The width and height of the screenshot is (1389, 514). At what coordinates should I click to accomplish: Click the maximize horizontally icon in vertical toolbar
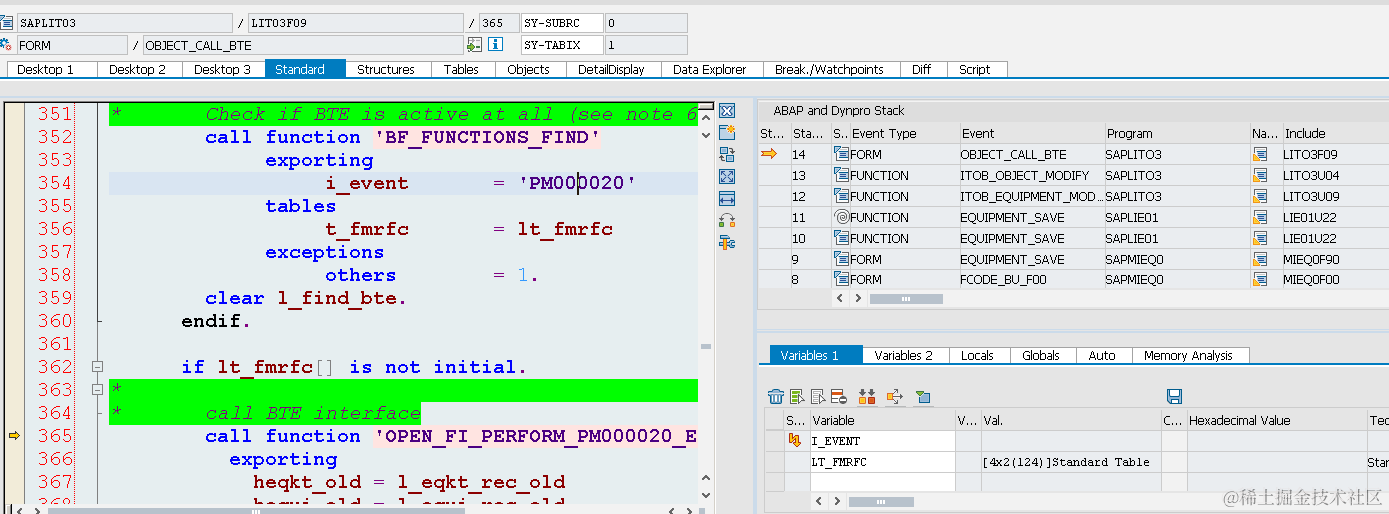727,198
